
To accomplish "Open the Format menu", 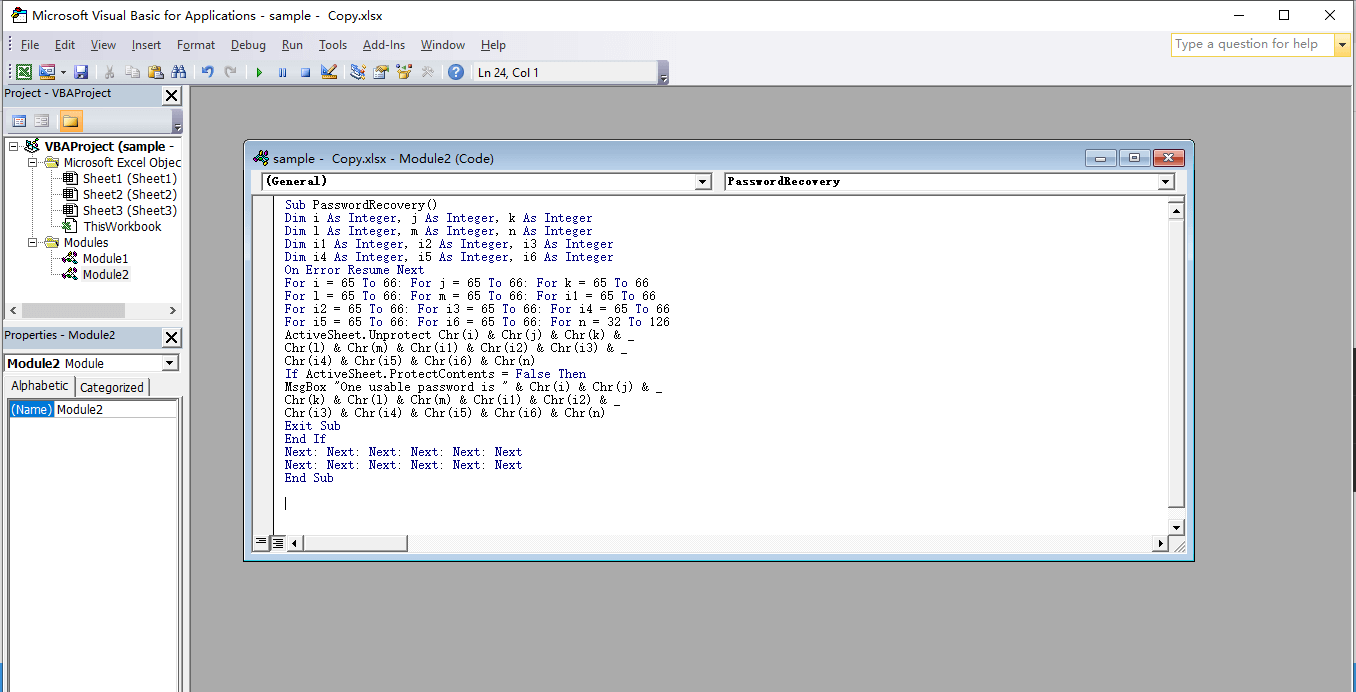I will pyautogui.click(x=196, y=44).
